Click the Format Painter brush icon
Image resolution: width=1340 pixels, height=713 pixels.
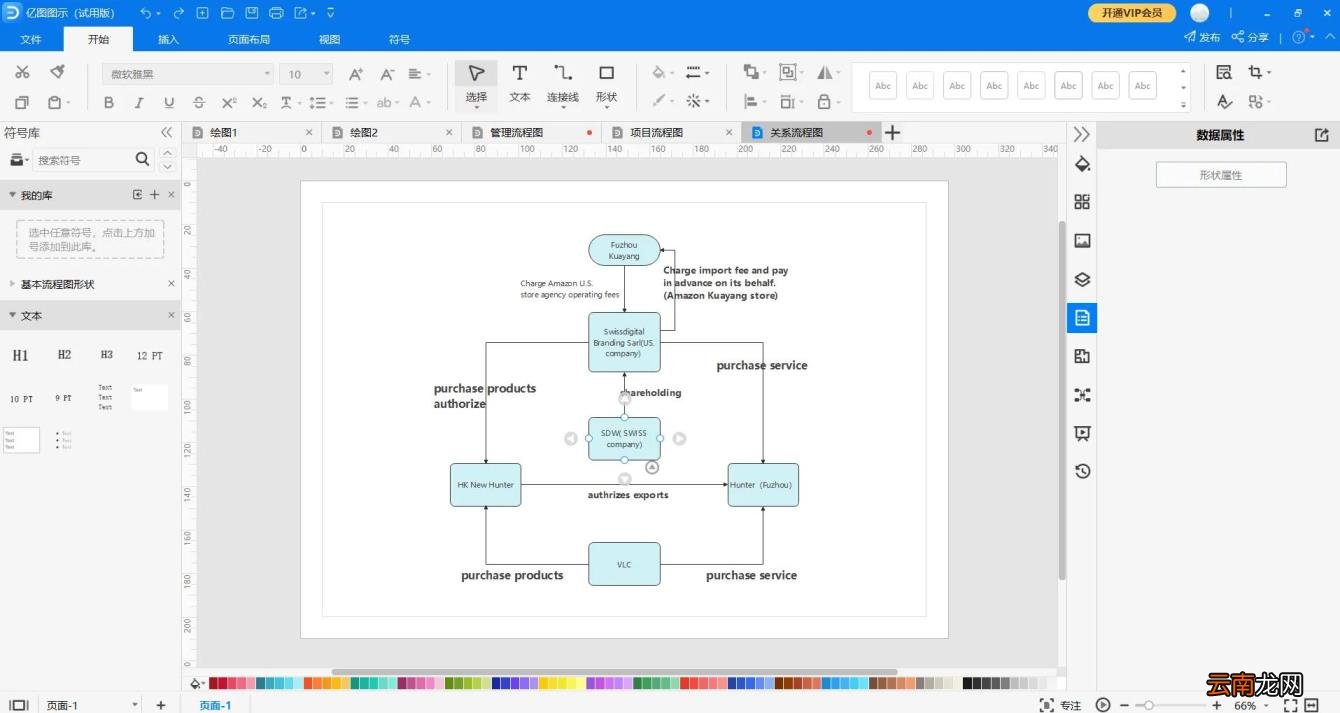click(x=57, y=72)
